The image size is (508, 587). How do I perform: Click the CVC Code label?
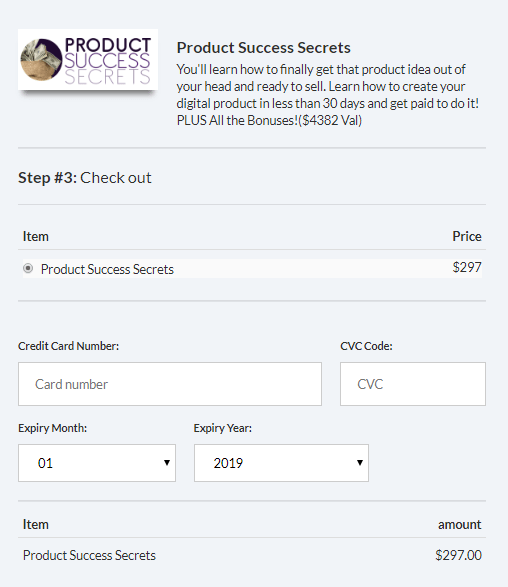366,346
